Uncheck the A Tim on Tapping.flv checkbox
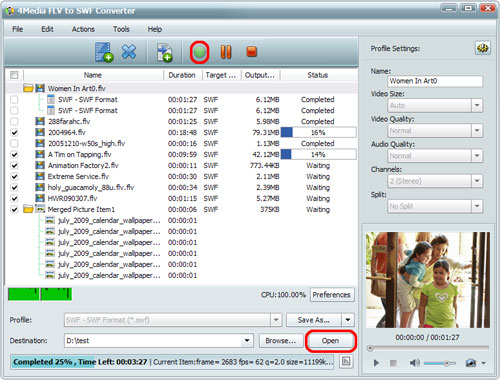Viewport: 500px width, 380px height. pos(14,154)
